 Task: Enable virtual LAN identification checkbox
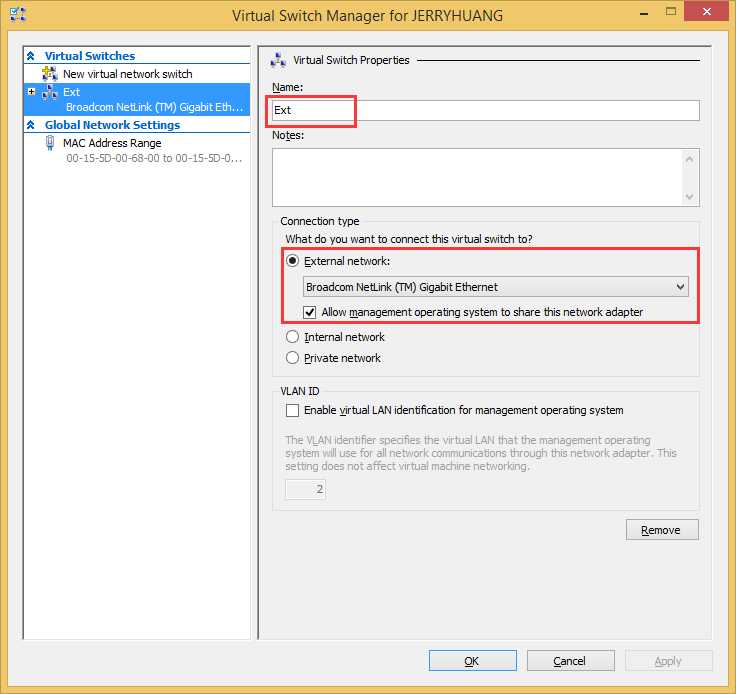tap(292, 410)
